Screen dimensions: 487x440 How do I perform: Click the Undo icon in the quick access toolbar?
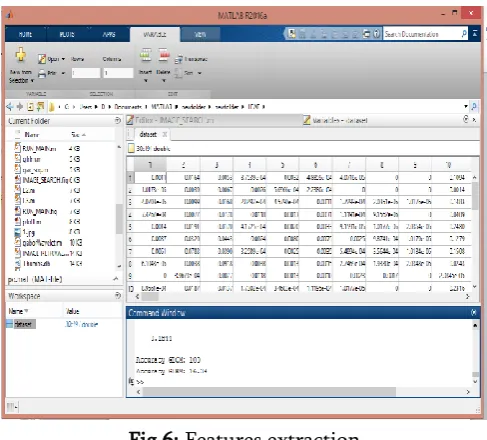[345, 34]
